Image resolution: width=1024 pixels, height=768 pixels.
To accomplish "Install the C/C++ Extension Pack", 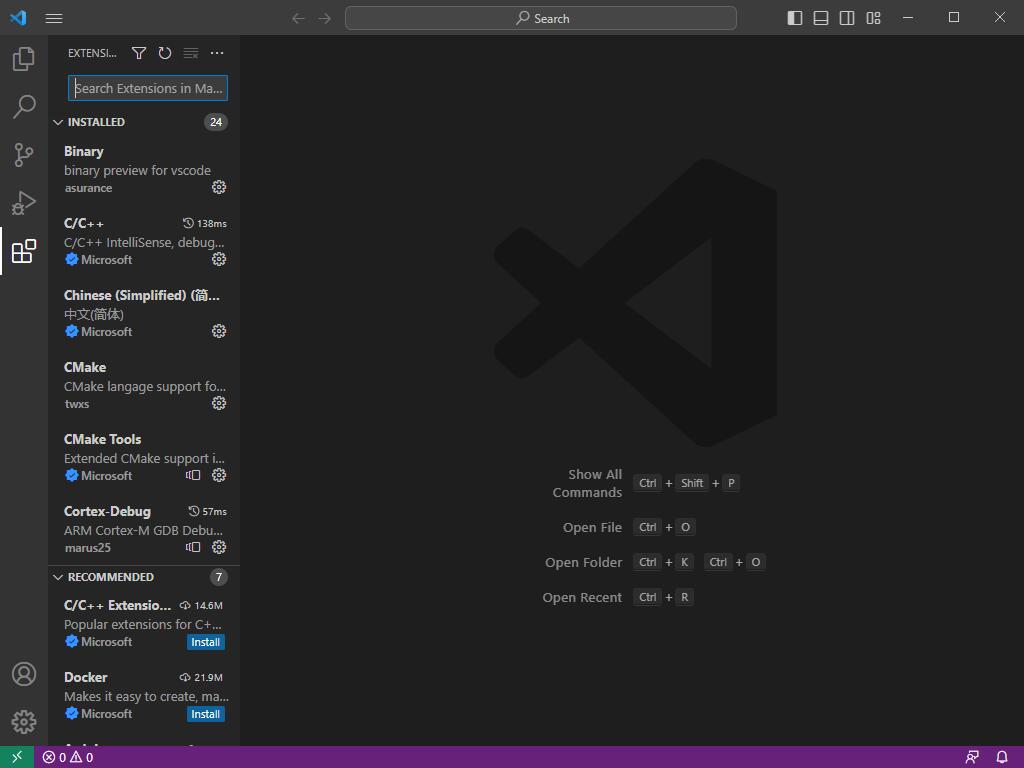I will [x=205, y=642].
